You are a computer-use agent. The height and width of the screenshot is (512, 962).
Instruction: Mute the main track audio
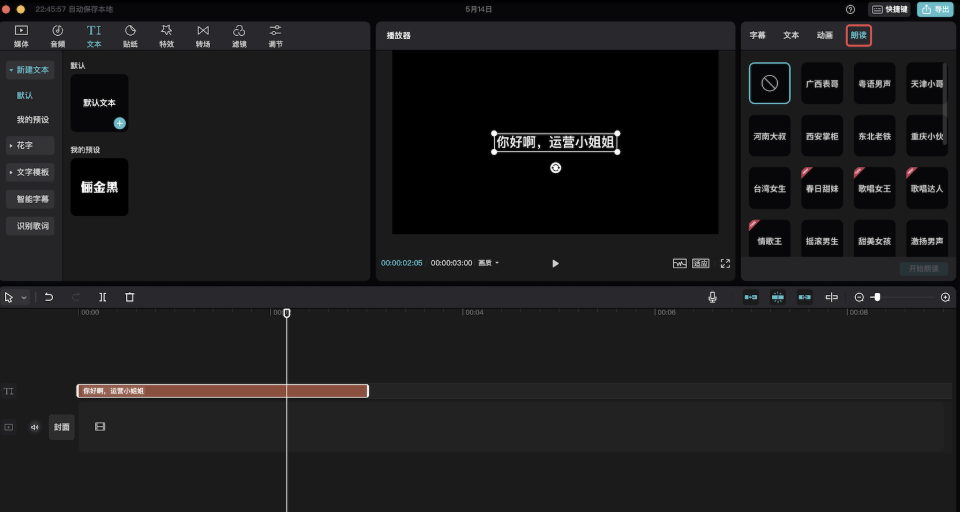point(35,427)
